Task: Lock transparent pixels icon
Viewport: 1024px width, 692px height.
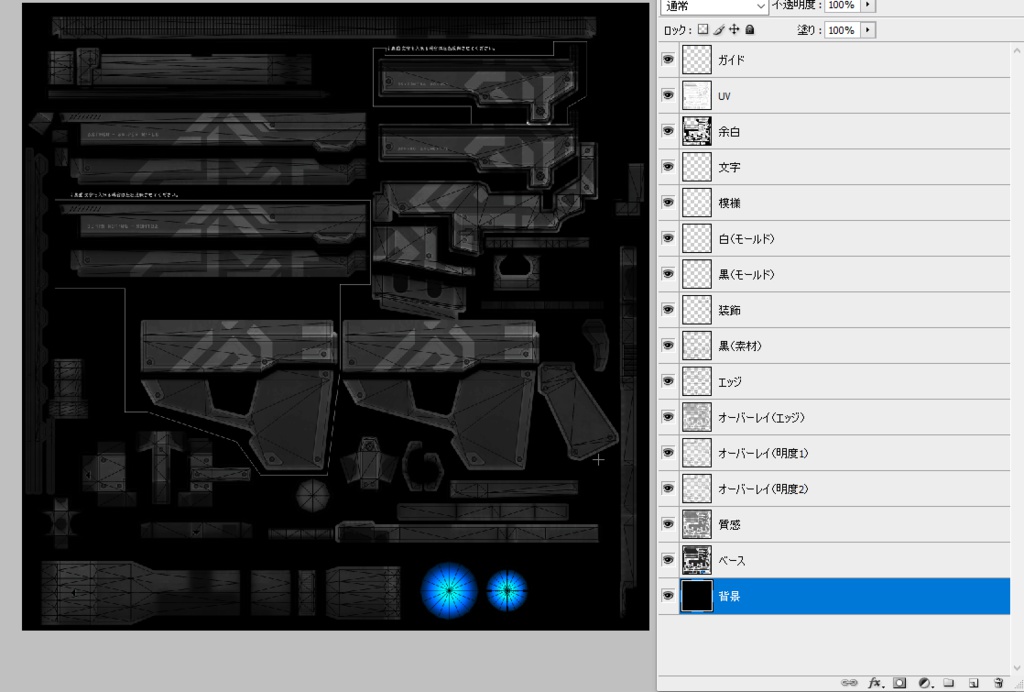Action: click(703, 29)
